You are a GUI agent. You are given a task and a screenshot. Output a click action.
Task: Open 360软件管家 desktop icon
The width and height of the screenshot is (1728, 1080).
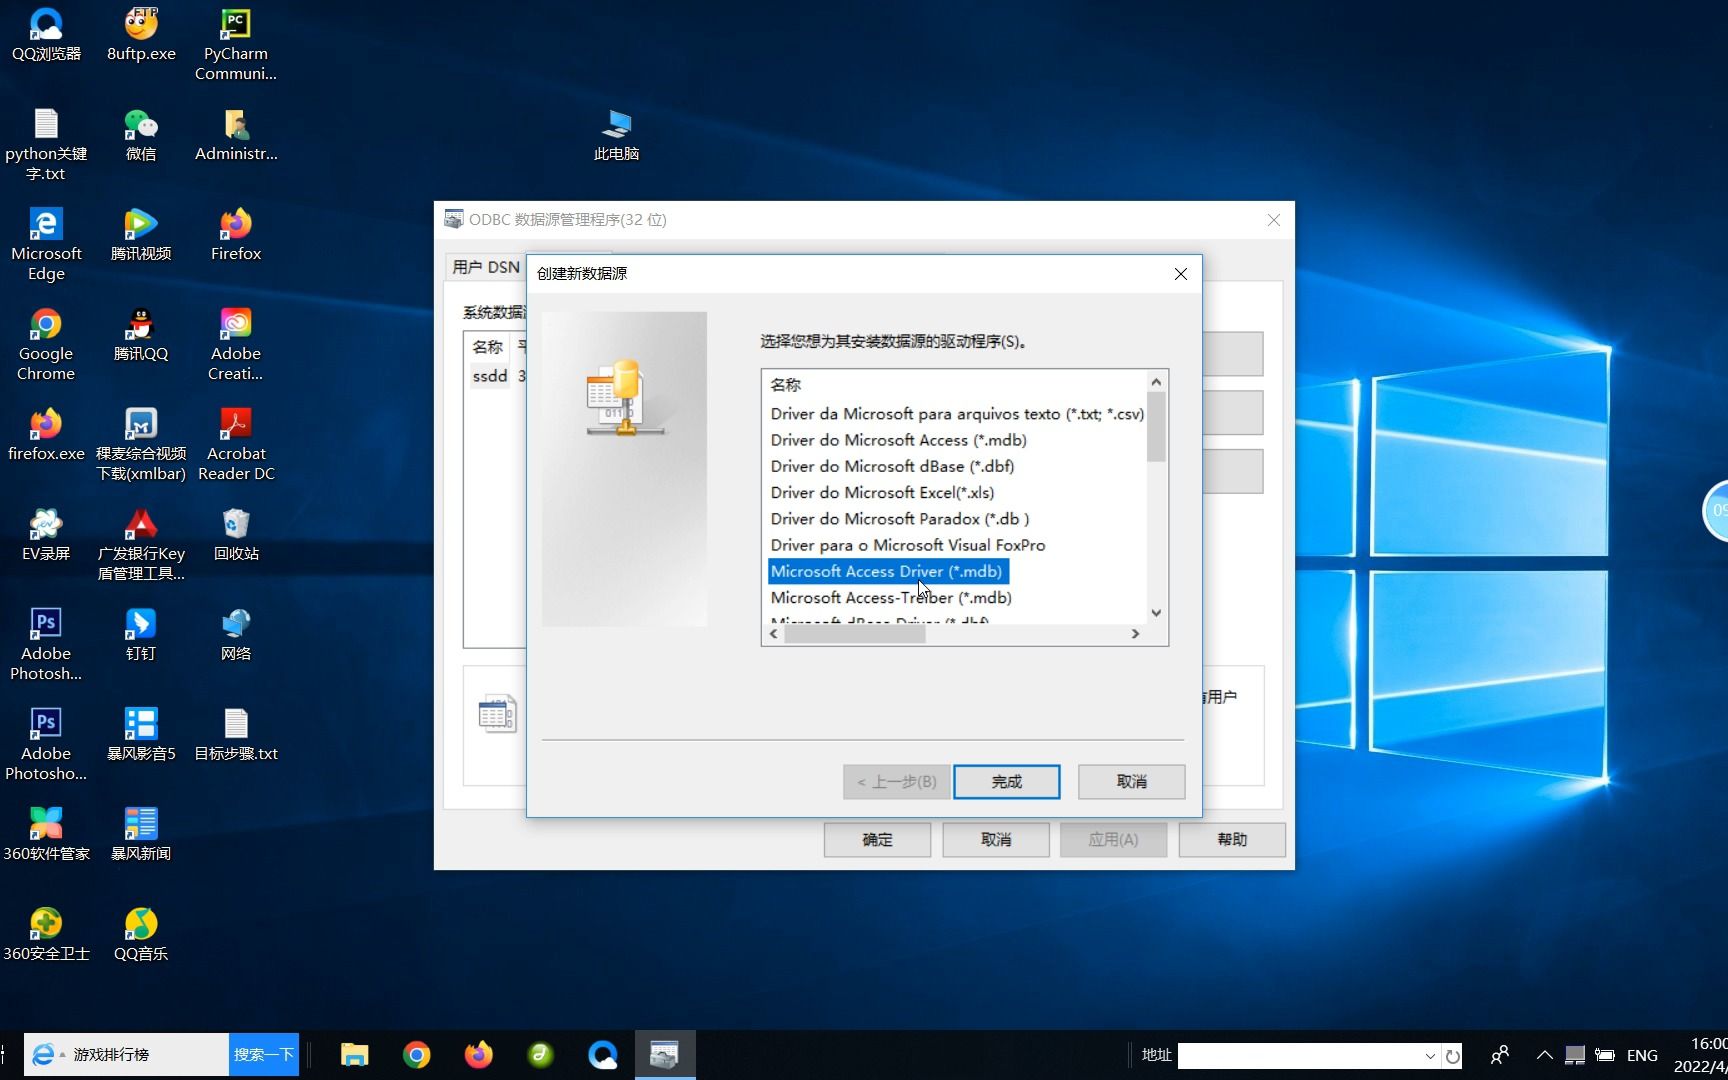(x=46, y=834)
